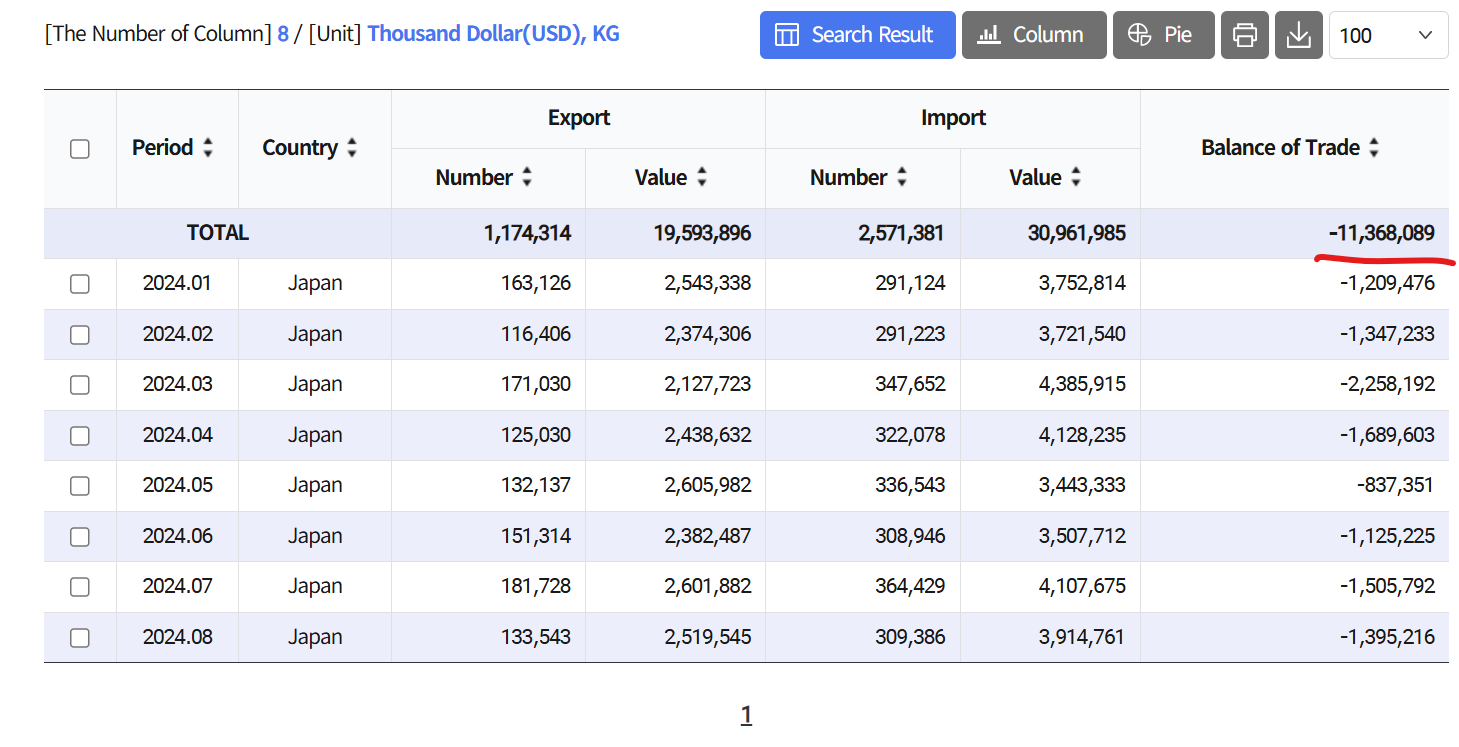Image resolution: width=1459 pixels, height=747 pixels.
Task: Click the Thousand Dollar(USD), KG unit link
Action: (493, 34)
